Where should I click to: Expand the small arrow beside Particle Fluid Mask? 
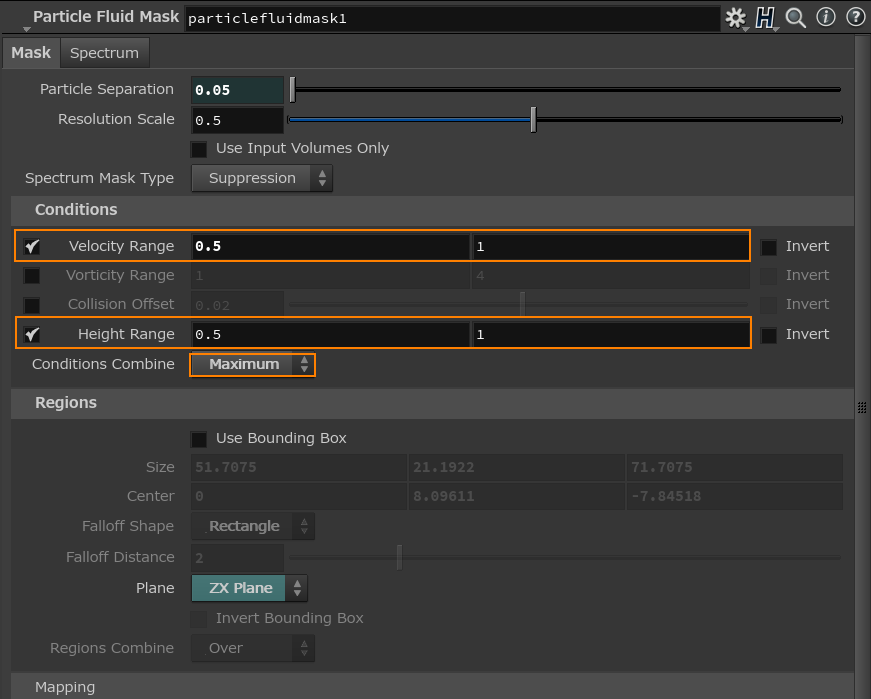(26, 29)
